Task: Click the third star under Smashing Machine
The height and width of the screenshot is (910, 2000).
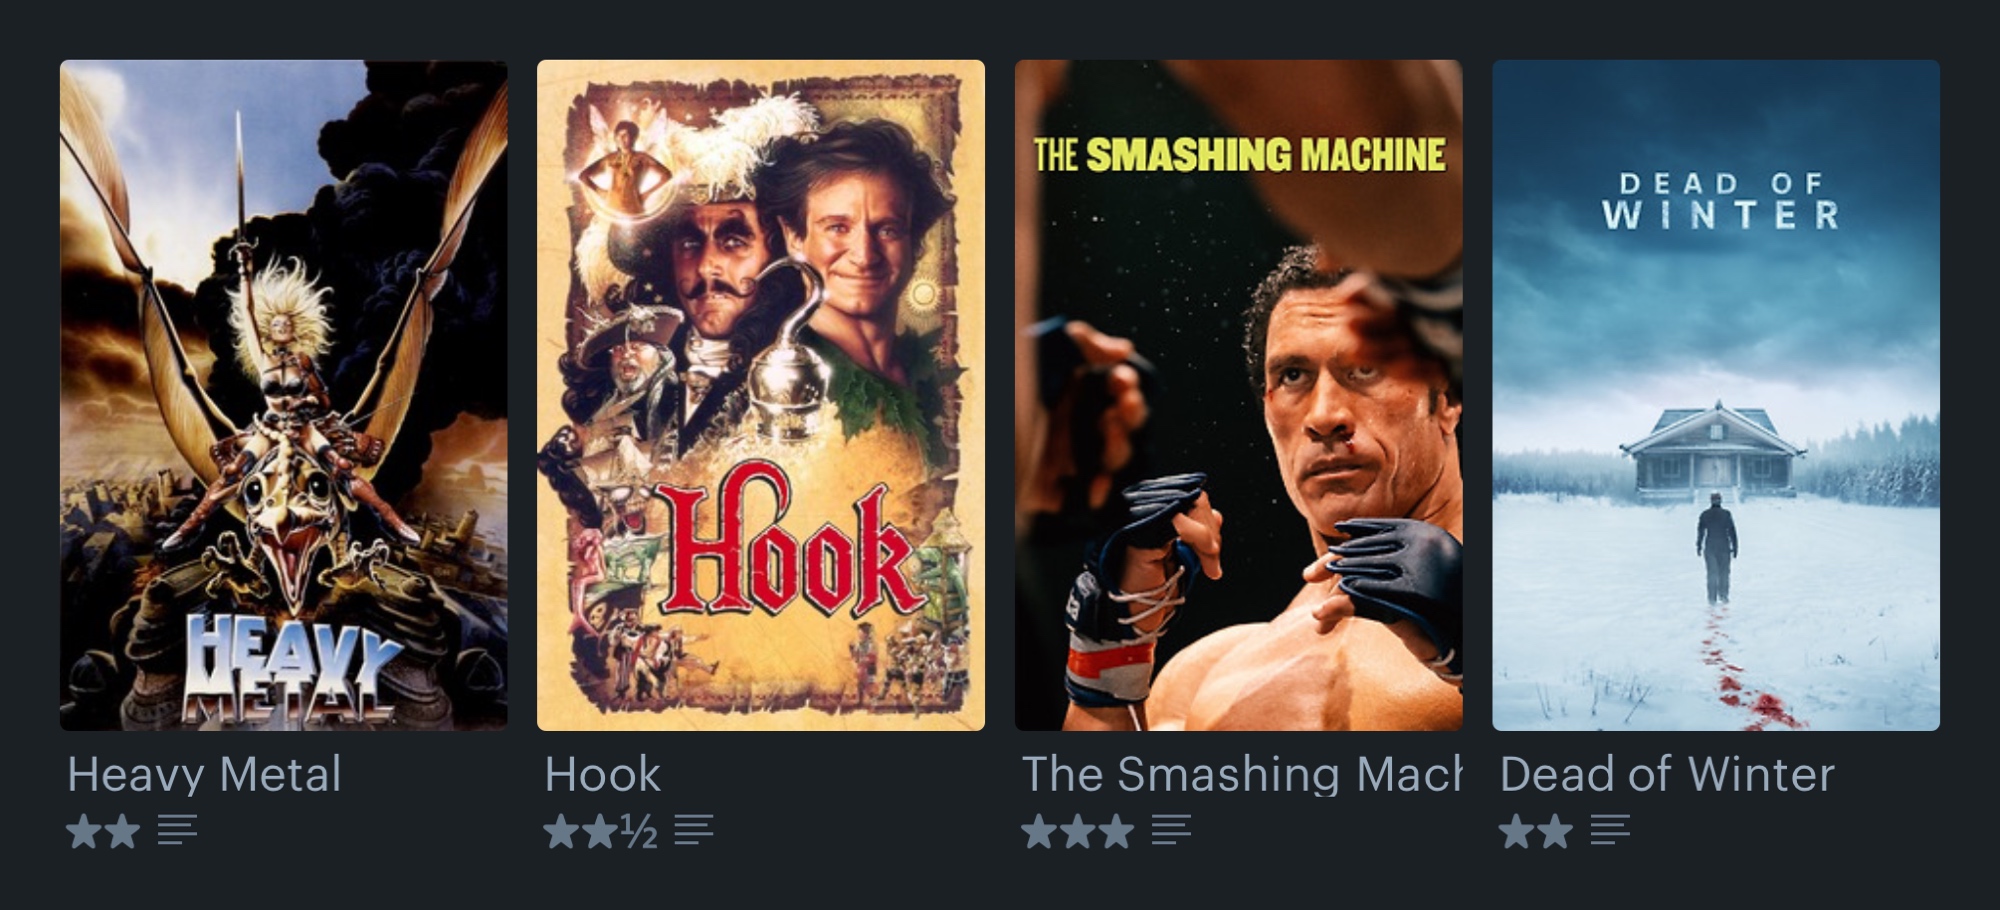Action: tap(1116, 831)
